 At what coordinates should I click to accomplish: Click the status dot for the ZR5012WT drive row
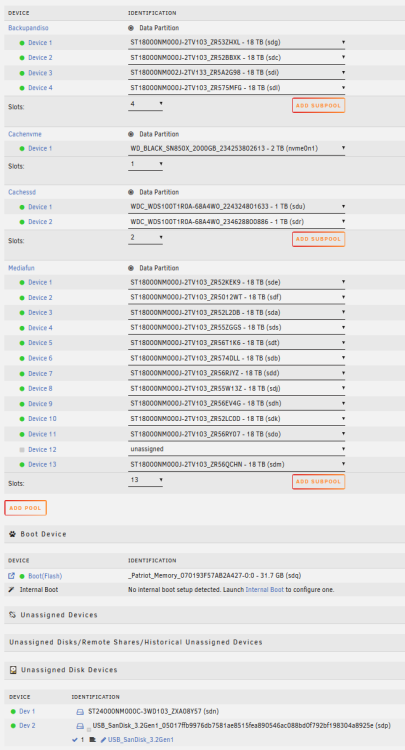click(x=22, y=298)
